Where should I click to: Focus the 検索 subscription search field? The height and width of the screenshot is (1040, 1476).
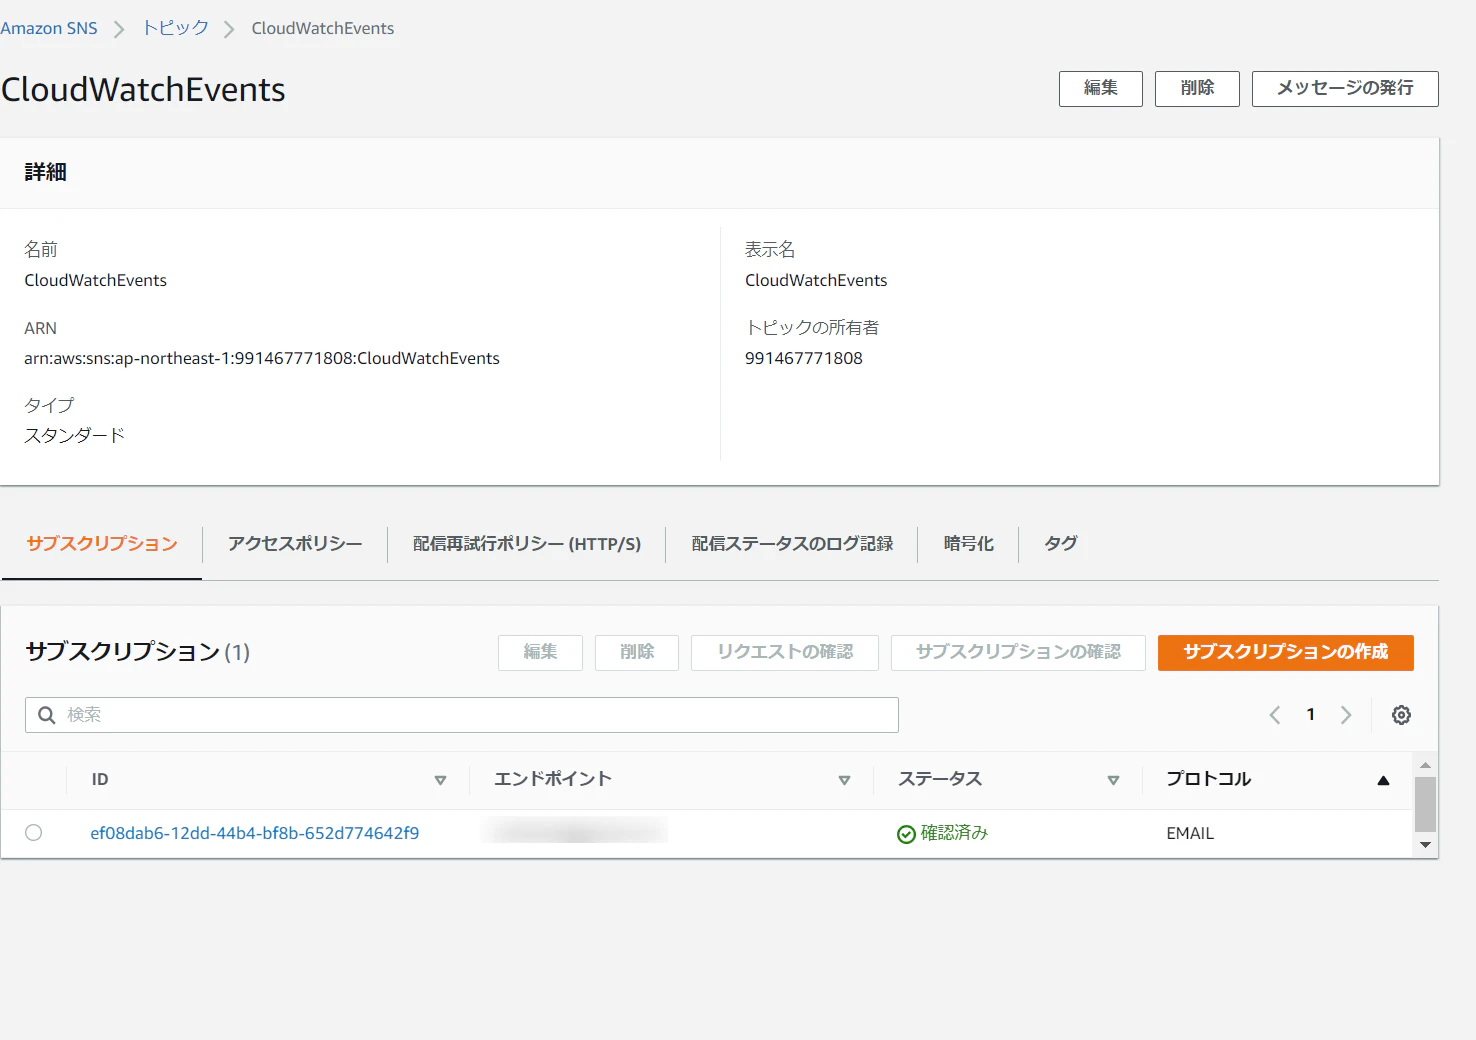[x=462, y=715]
